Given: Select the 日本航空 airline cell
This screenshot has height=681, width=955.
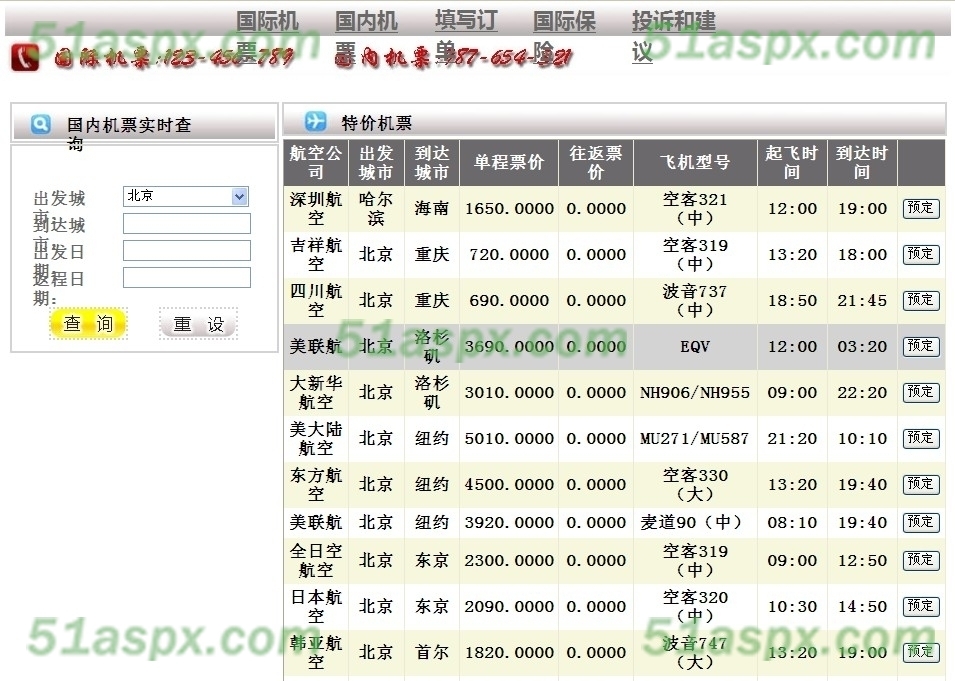Looking at the screenshot, I should tap(315, 606).
